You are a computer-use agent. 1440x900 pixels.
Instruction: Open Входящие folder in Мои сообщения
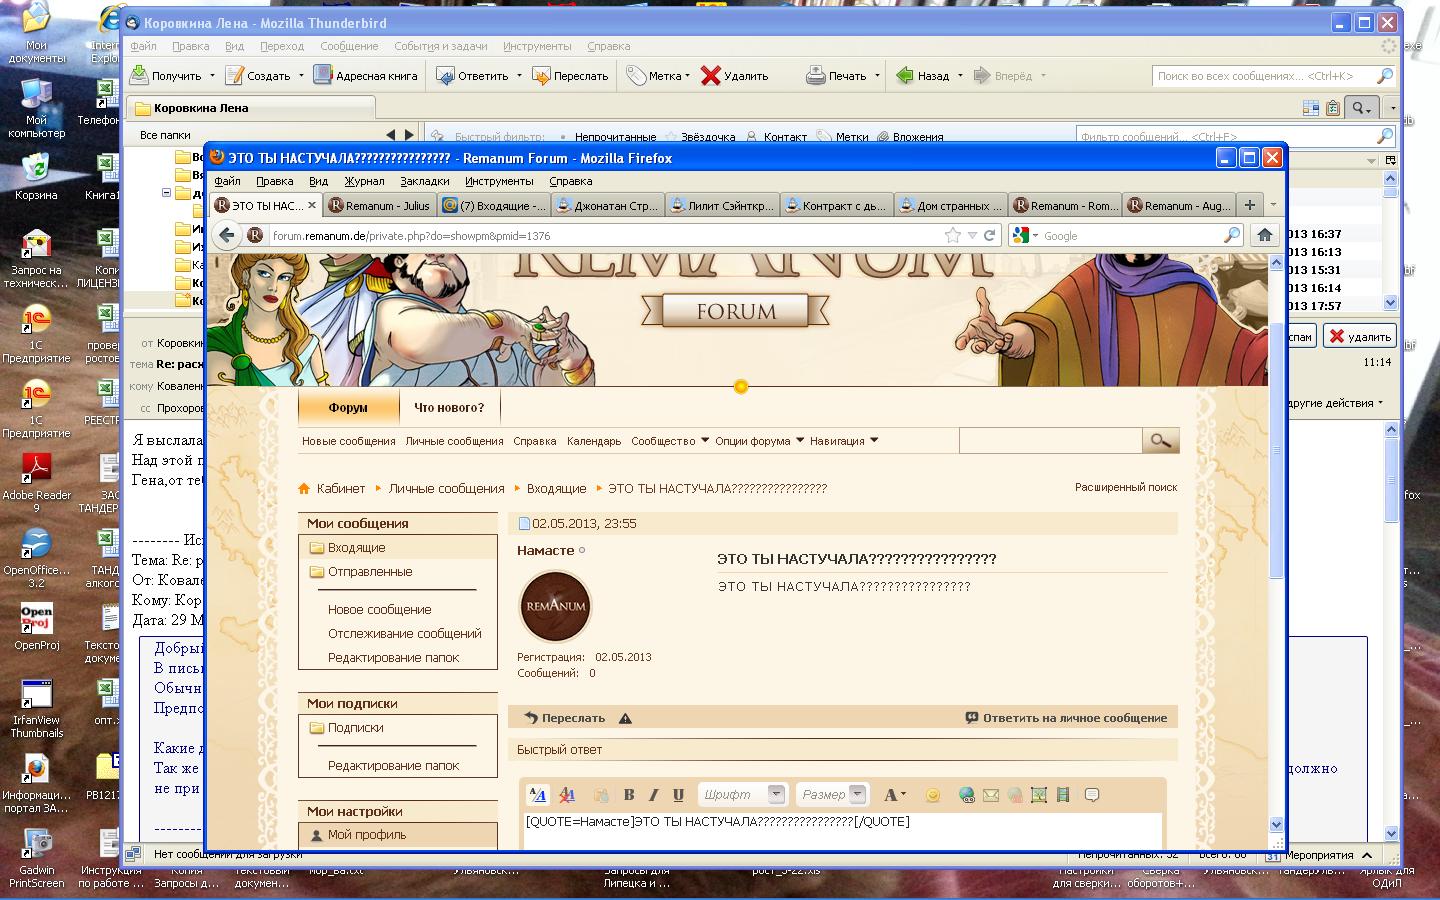pos(357,548)
